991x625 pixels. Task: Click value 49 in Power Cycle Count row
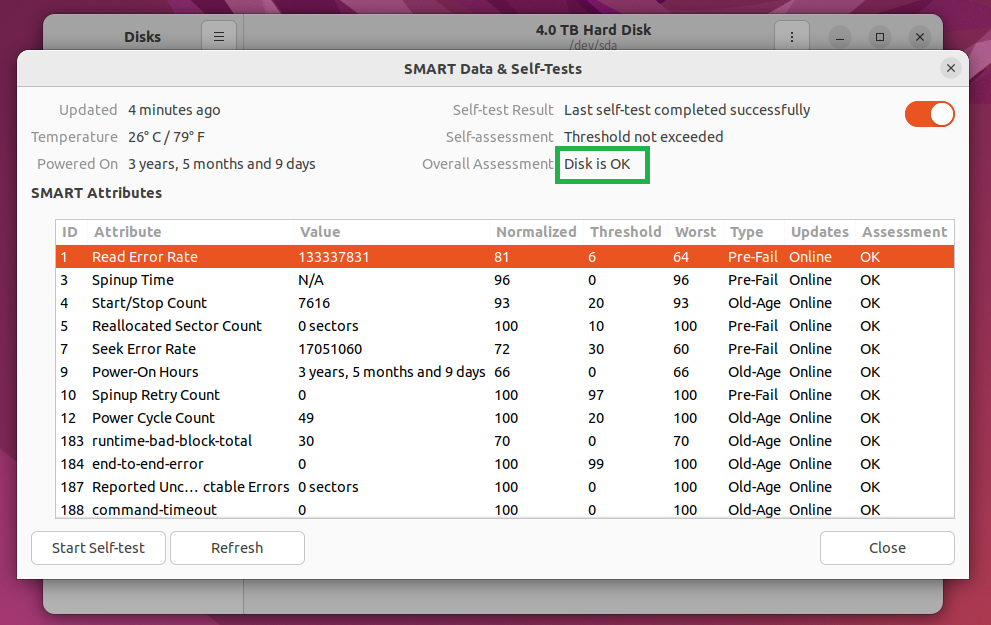coord(306,418)
